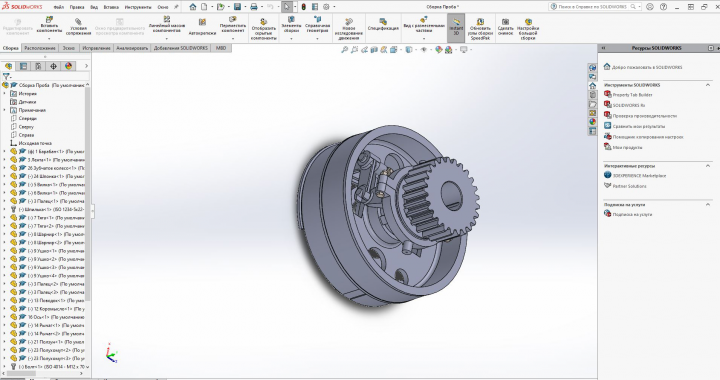Click Обновить узлы сборки SpeedPak icon
The height and width of the screenshot is (380, 720).
(x=480, y=21)
